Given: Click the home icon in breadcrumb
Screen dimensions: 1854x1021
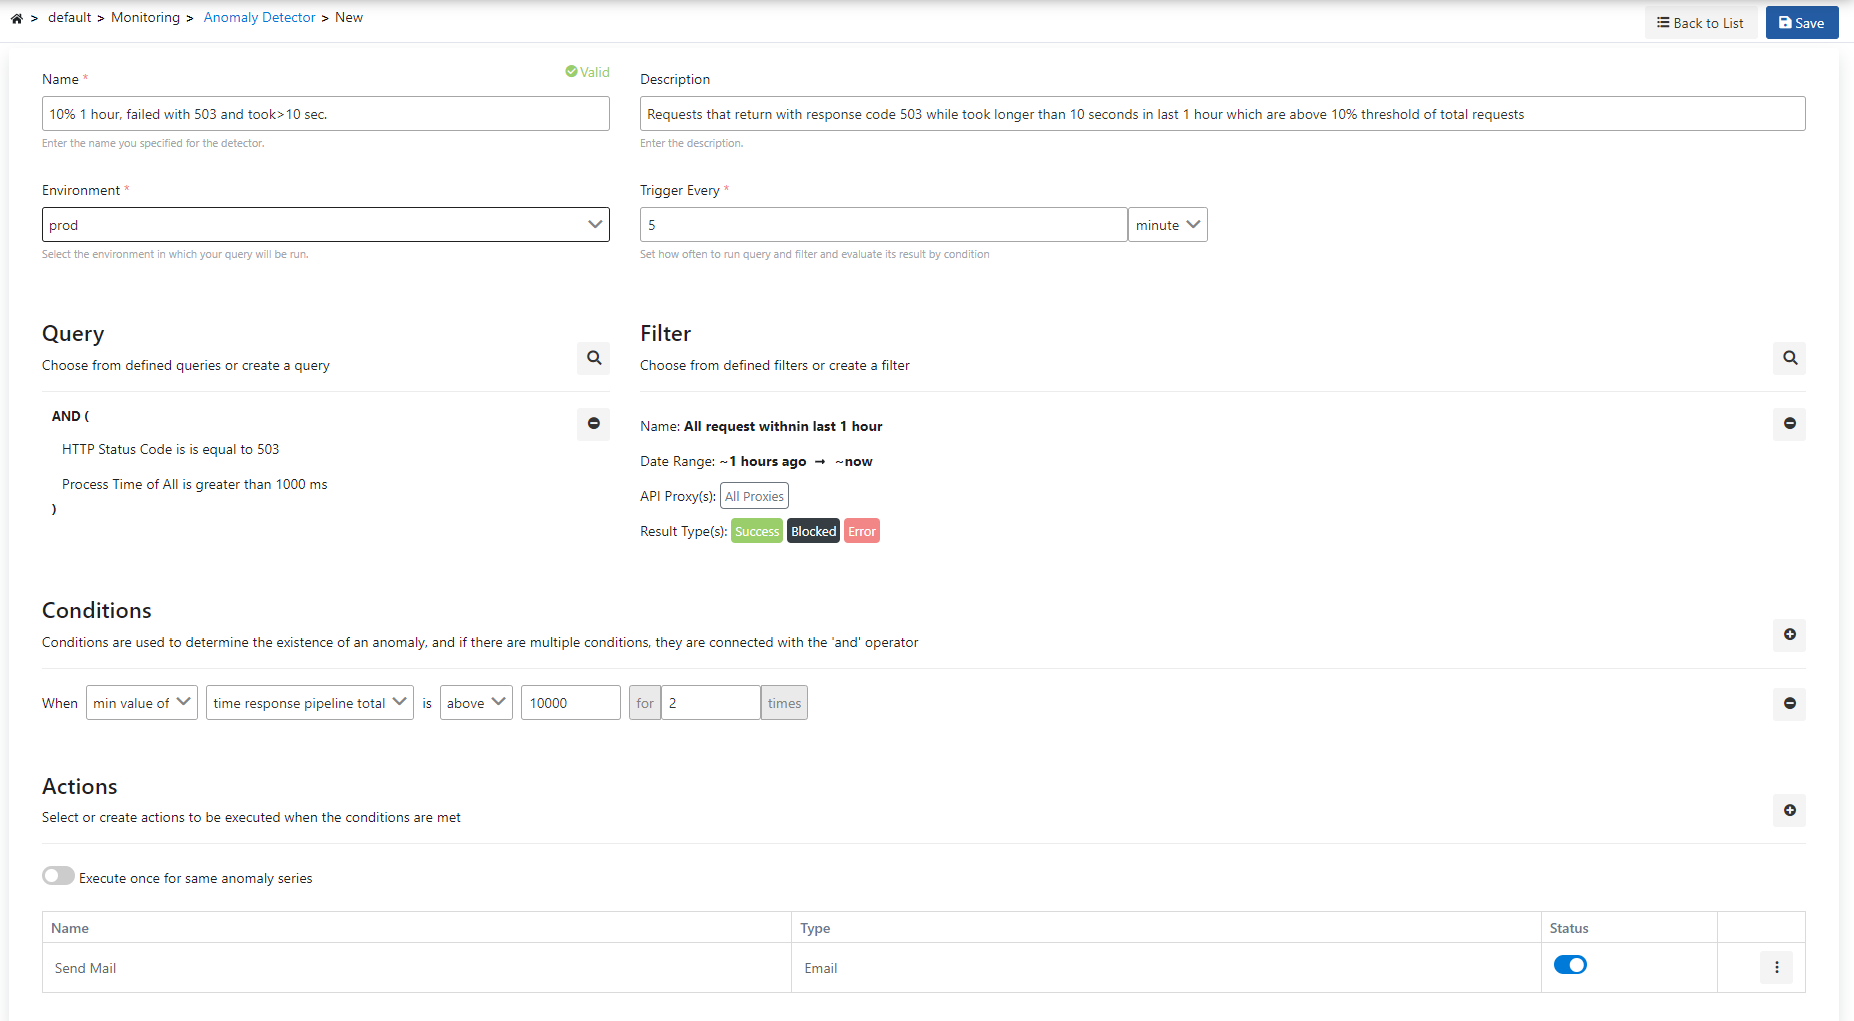Looking at the screenshot, I should [17, 18].
